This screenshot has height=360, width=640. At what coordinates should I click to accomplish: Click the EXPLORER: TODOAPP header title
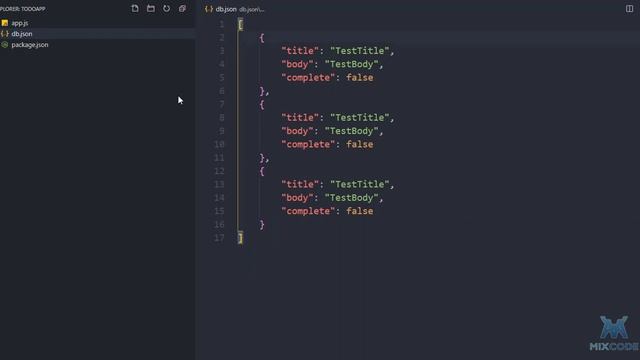point(23,9)
